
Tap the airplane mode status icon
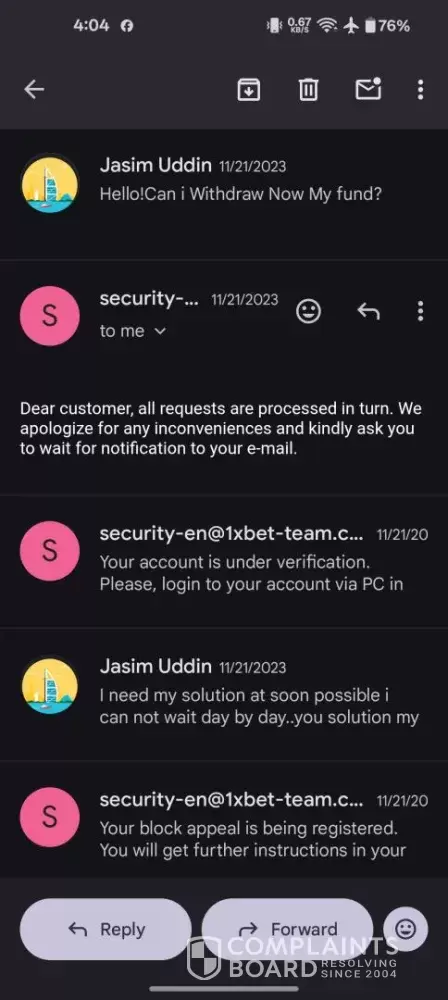351,26
